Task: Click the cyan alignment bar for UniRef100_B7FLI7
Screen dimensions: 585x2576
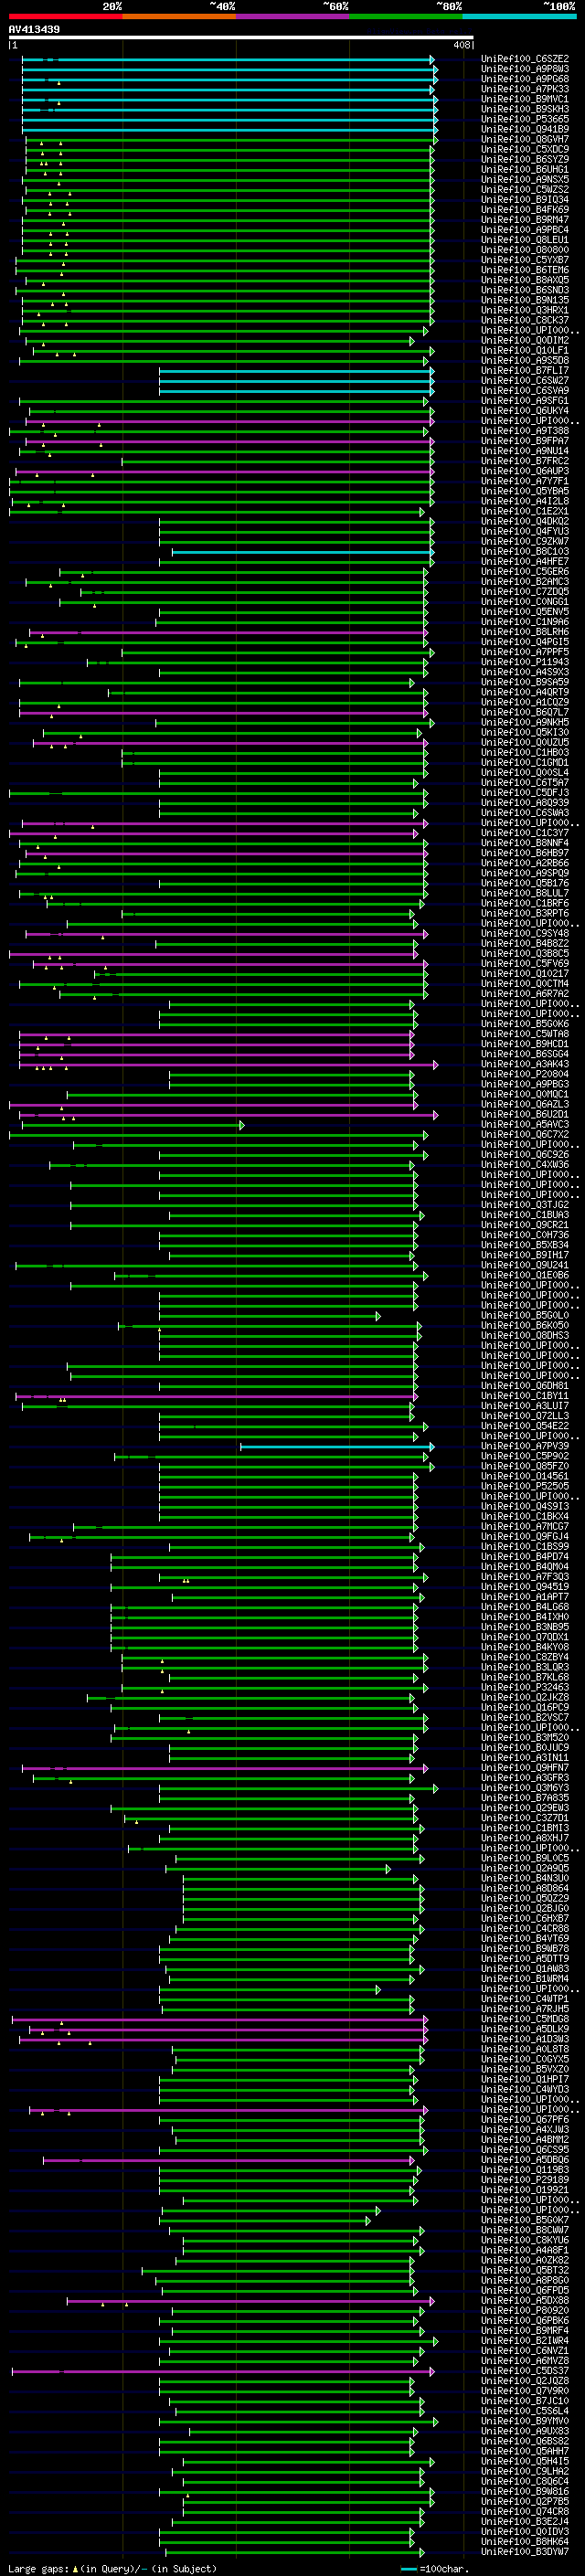Action: pos(296,371)
